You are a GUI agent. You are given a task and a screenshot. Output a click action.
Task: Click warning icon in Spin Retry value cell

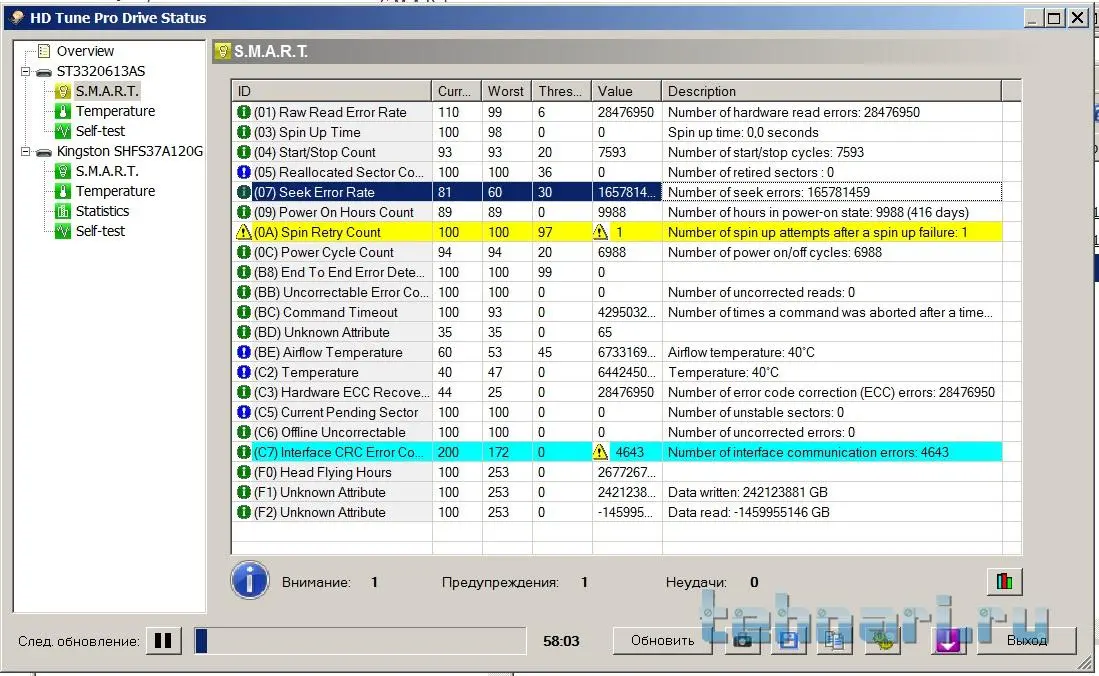tap(601, 231)
